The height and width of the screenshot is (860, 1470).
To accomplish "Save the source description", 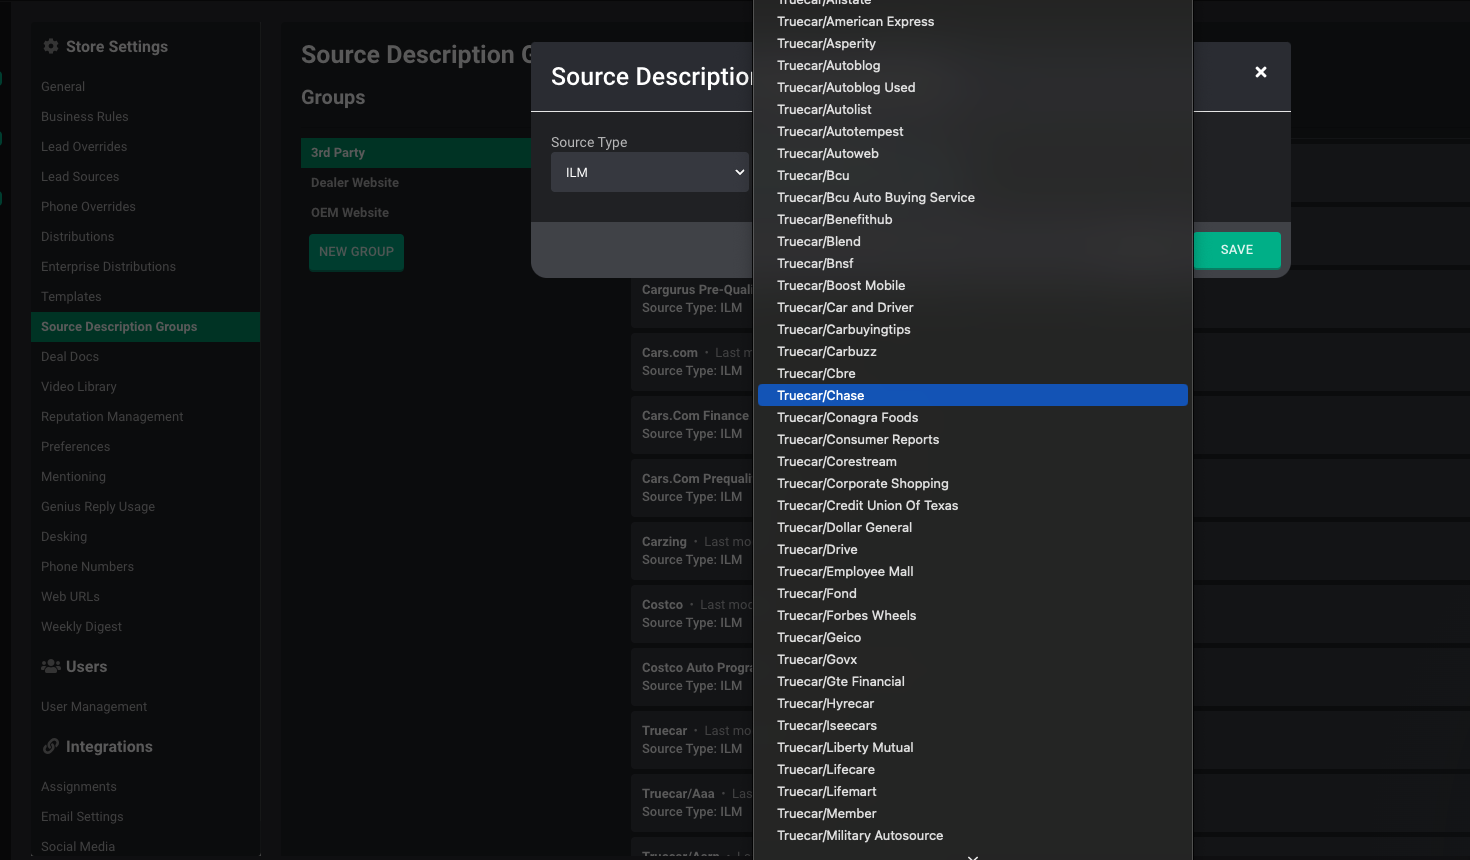I will coord(1237,250).
